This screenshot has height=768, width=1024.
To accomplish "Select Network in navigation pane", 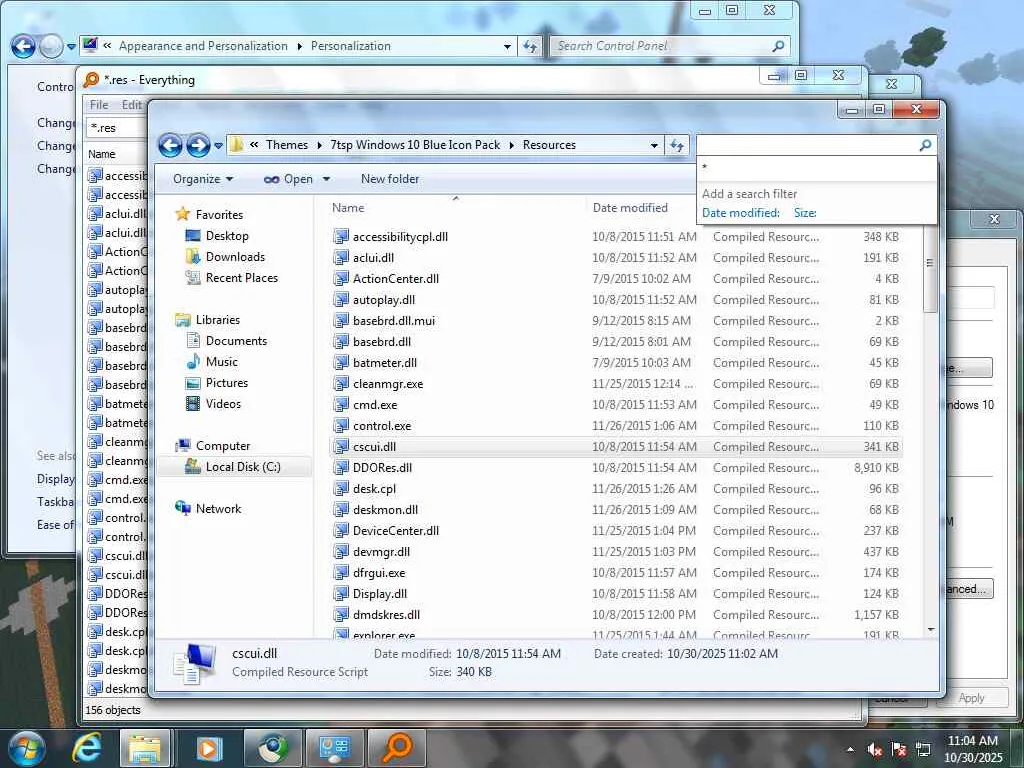I will [x=218, y=509].
